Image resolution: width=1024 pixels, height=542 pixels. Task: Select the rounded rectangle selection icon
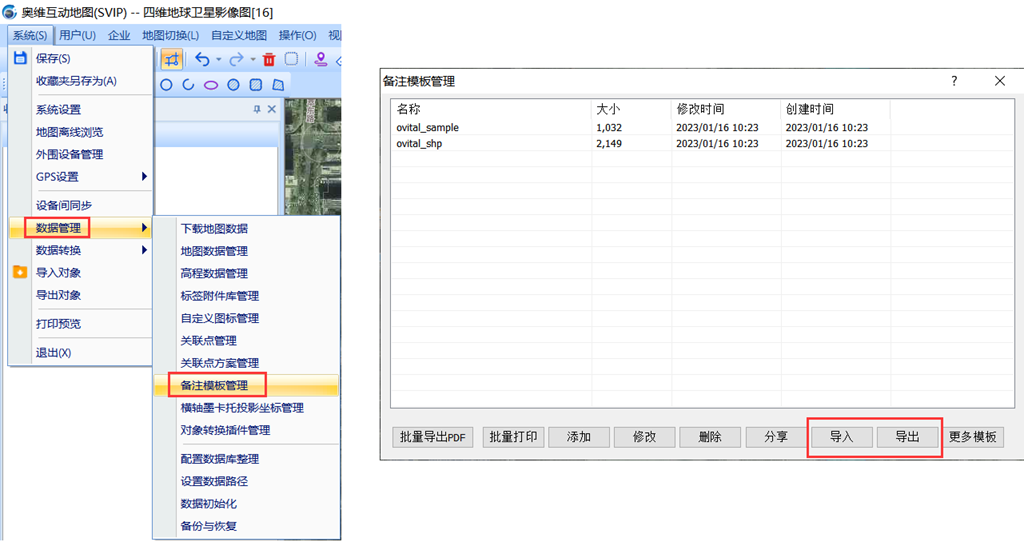tap(291, 59)
